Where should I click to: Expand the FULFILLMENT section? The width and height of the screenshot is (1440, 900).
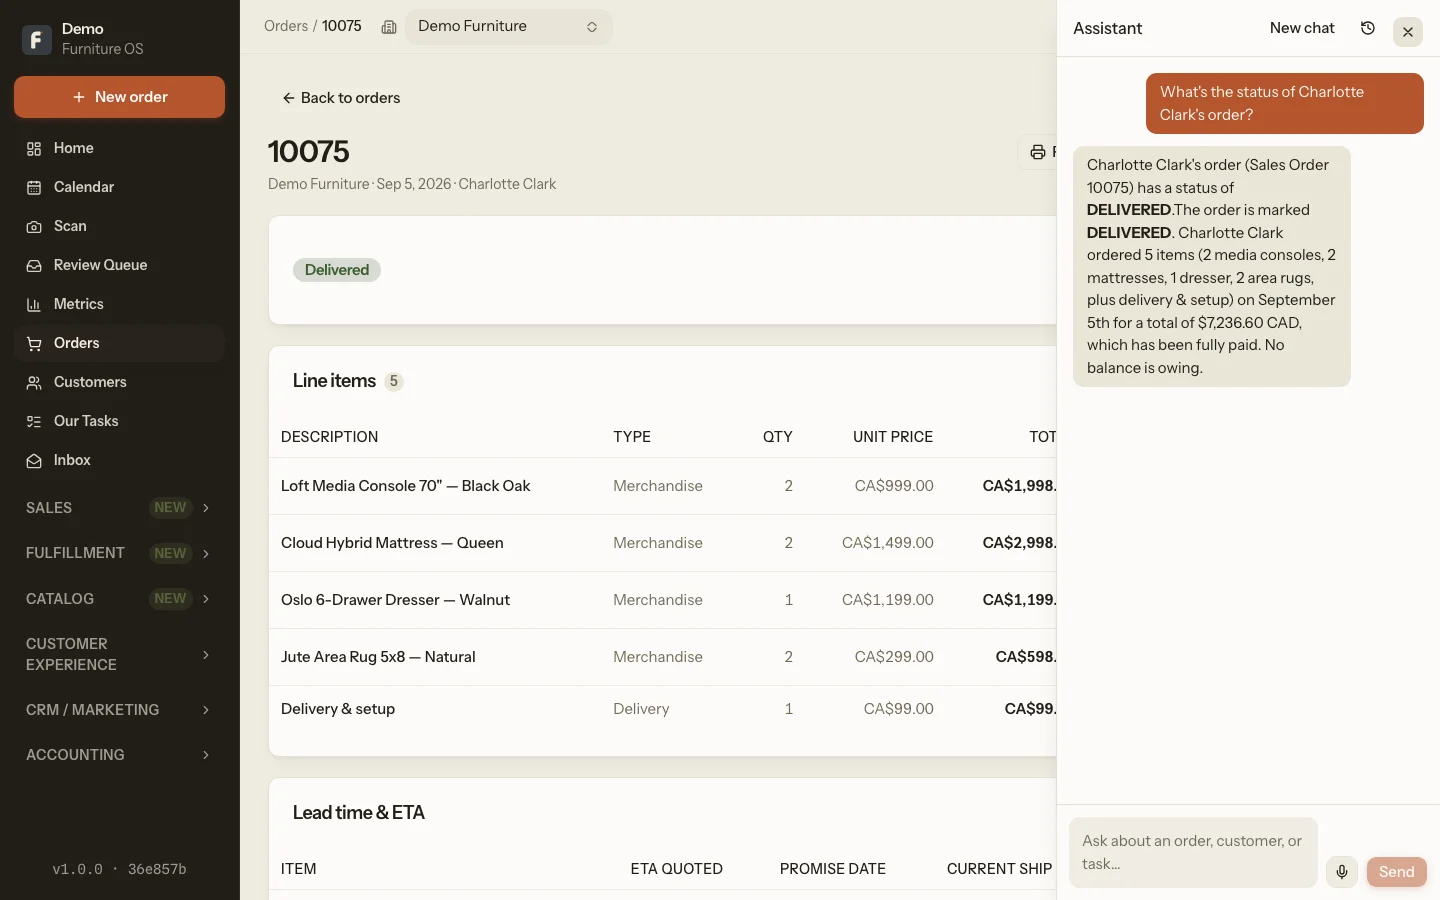click(119, 553)
